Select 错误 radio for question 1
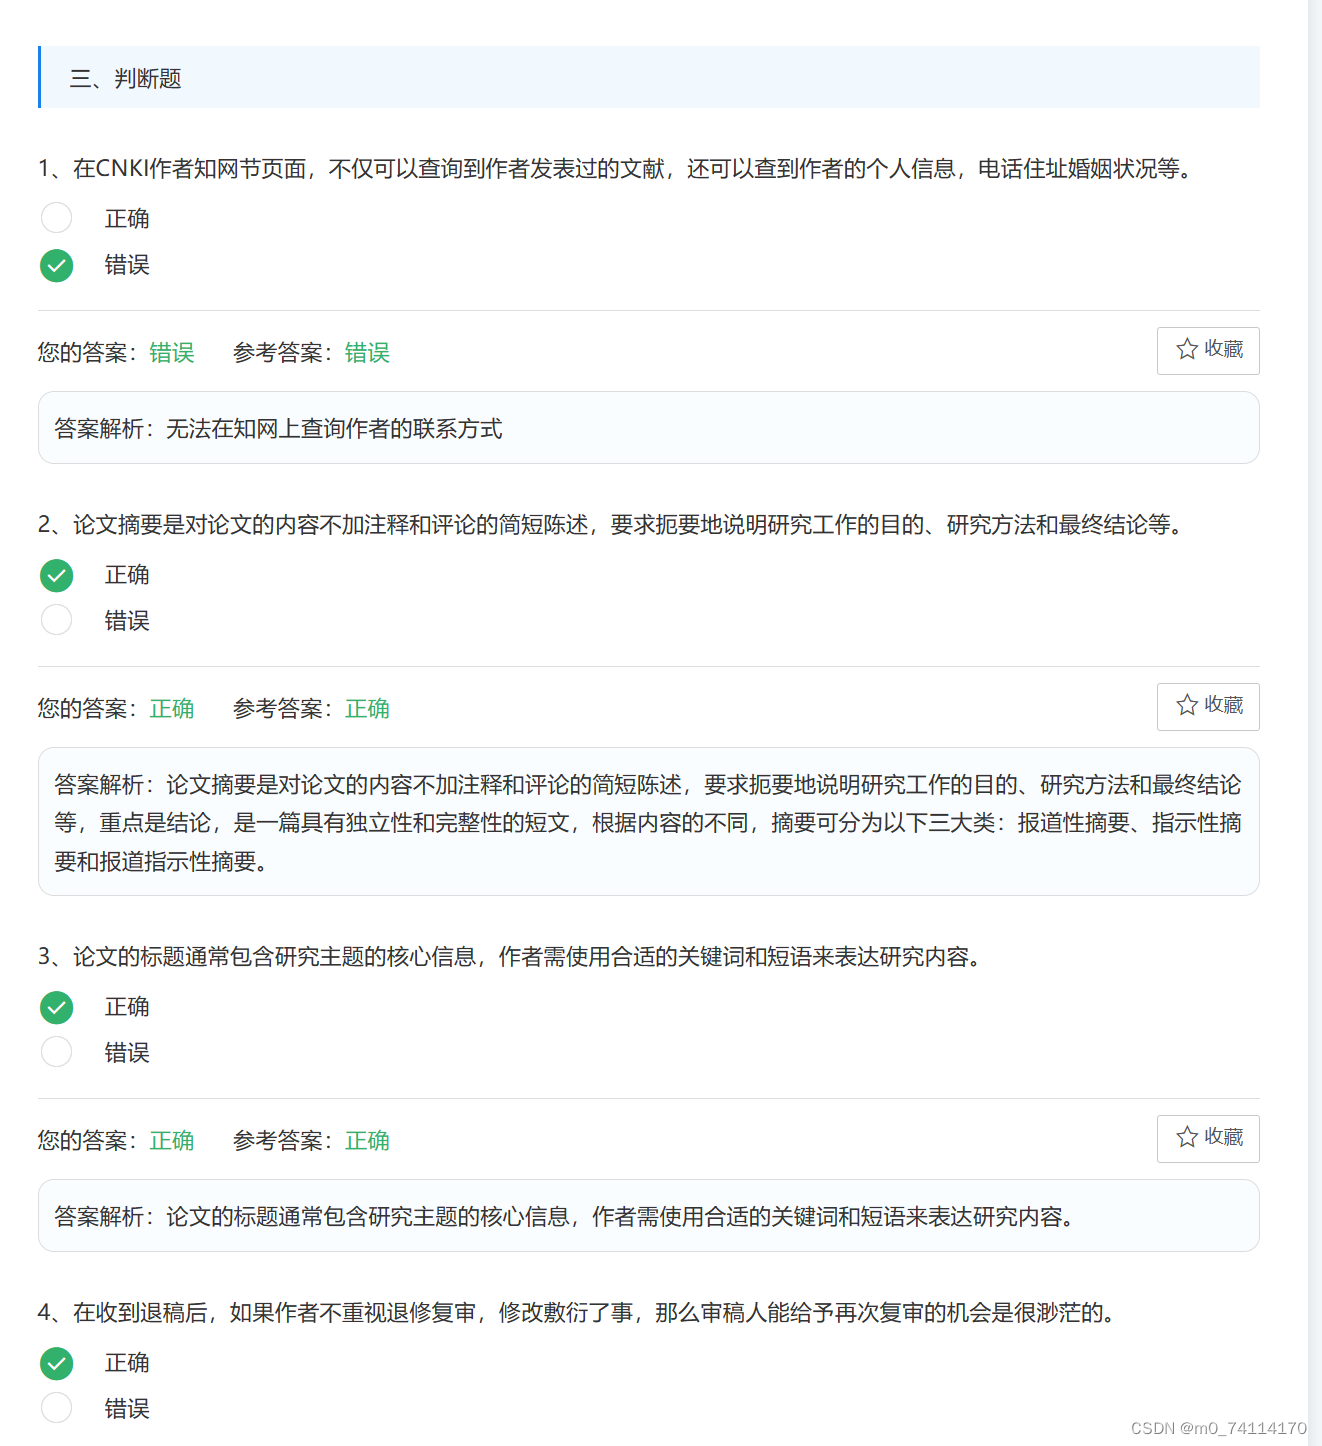1322x1446 pixels. coord(57,265)
